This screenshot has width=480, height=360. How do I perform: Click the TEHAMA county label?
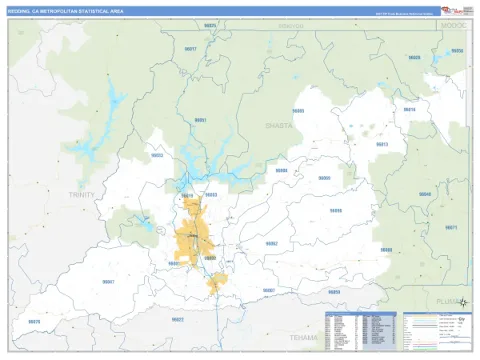point(303,338)
